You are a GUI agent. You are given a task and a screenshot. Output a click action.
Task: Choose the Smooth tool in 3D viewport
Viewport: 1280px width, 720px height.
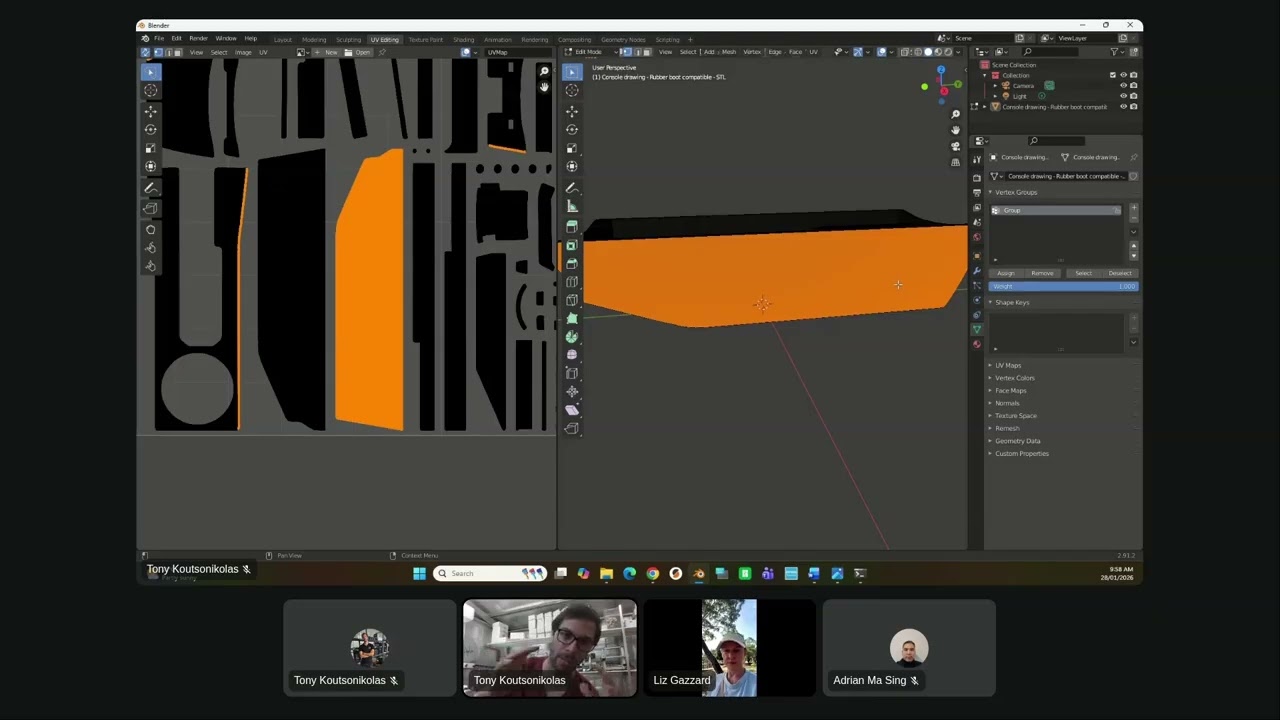[572, 354]
